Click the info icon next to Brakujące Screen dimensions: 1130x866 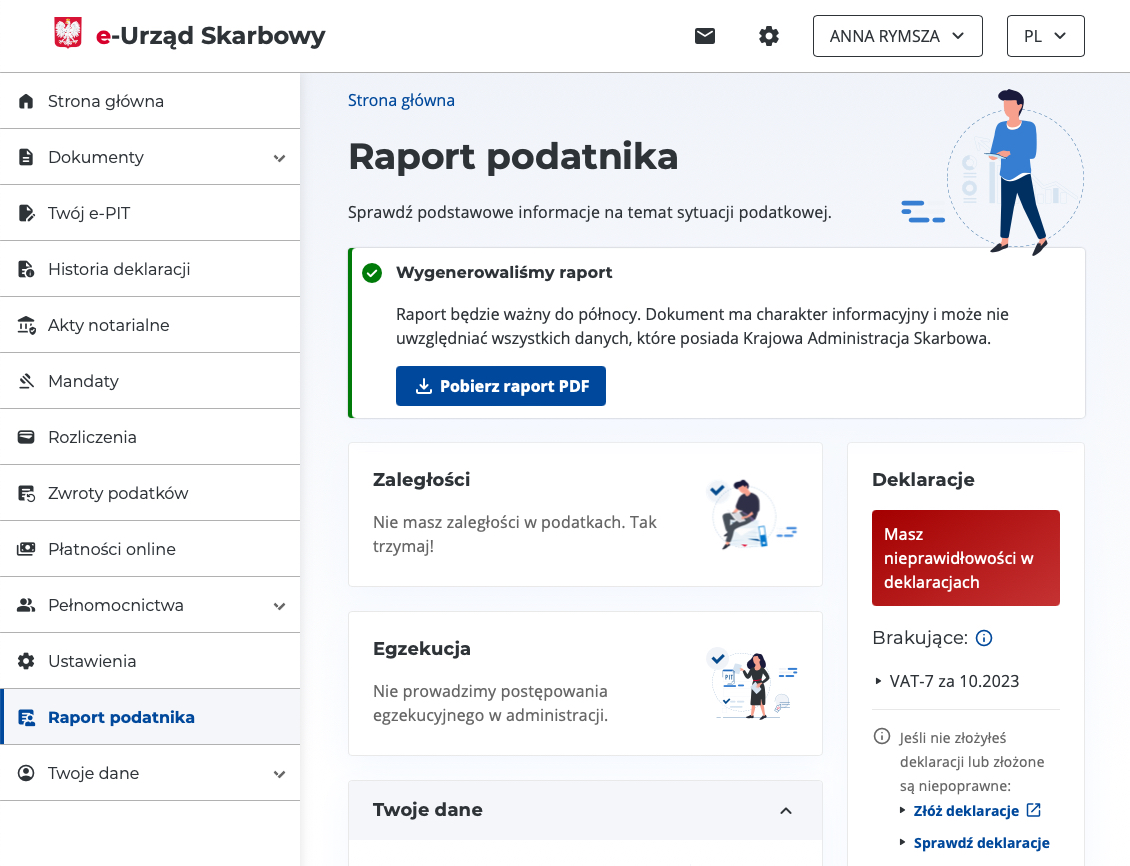point(983,638)
